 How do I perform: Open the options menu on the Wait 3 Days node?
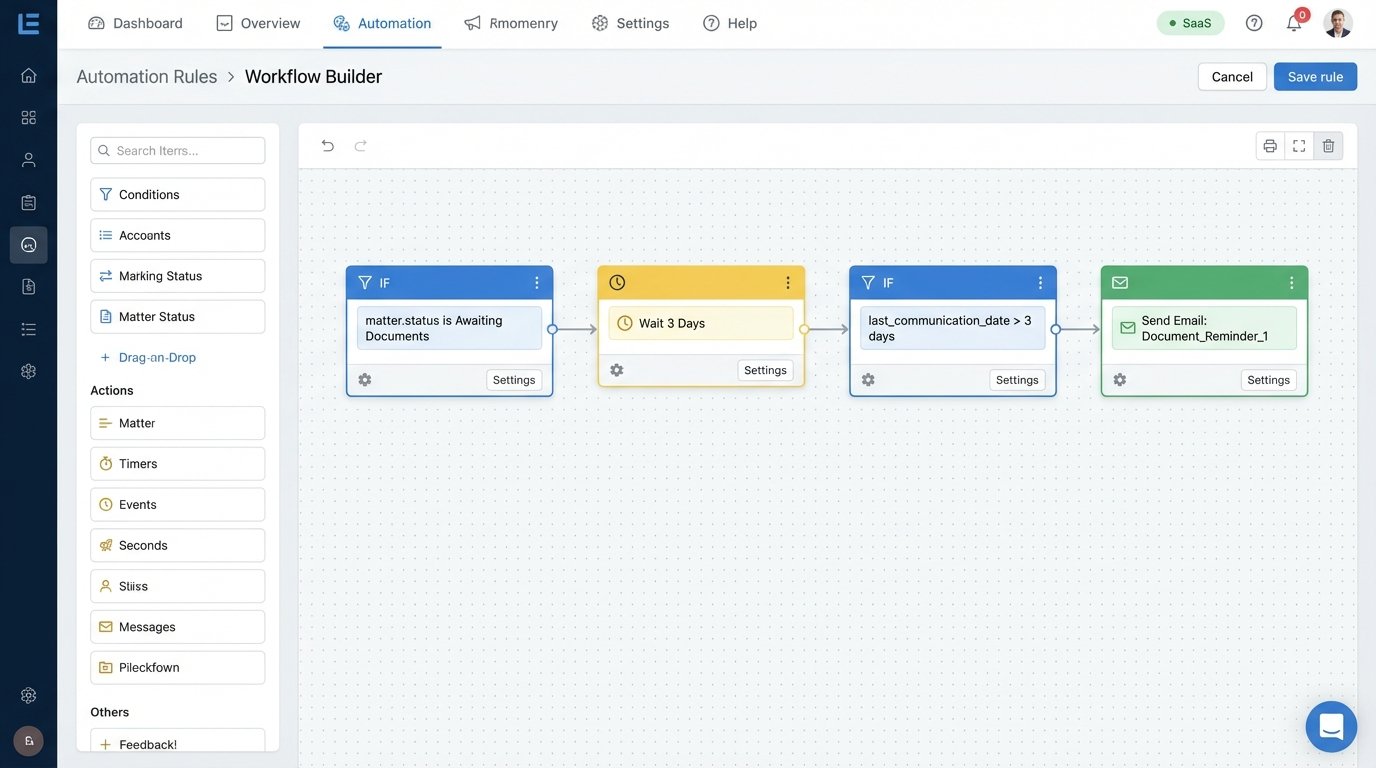[x=786, y=281]
